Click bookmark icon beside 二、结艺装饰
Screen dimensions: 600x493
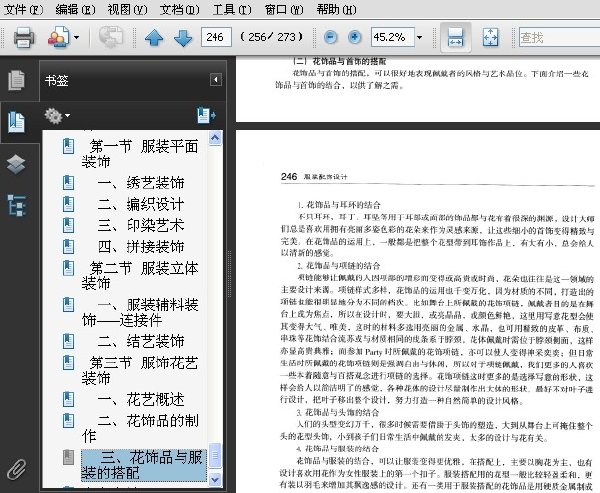pyautogui.click(x=68, y=341)
